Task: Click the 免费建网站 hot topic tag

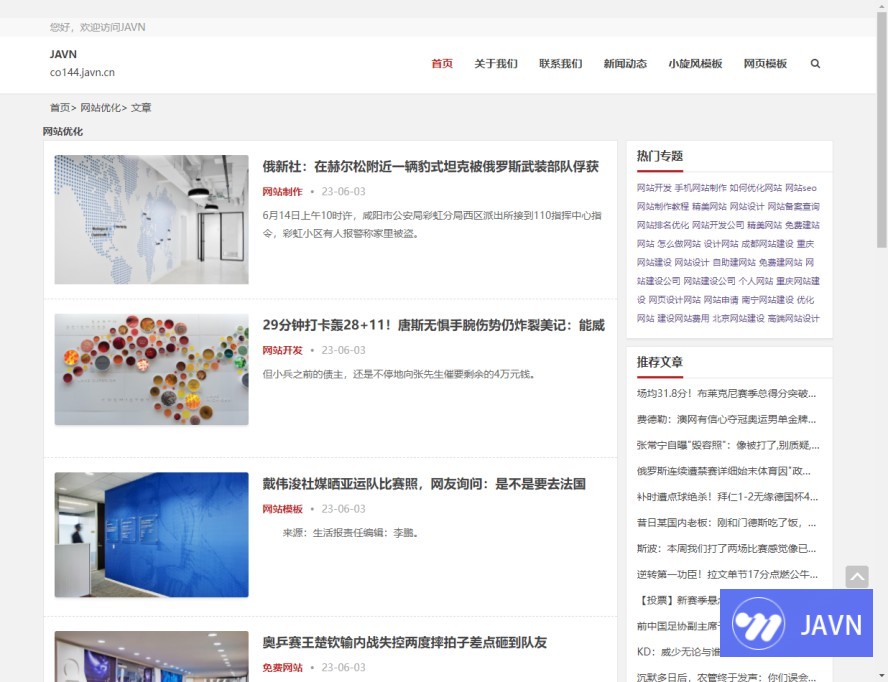Action: coord(780,262)
